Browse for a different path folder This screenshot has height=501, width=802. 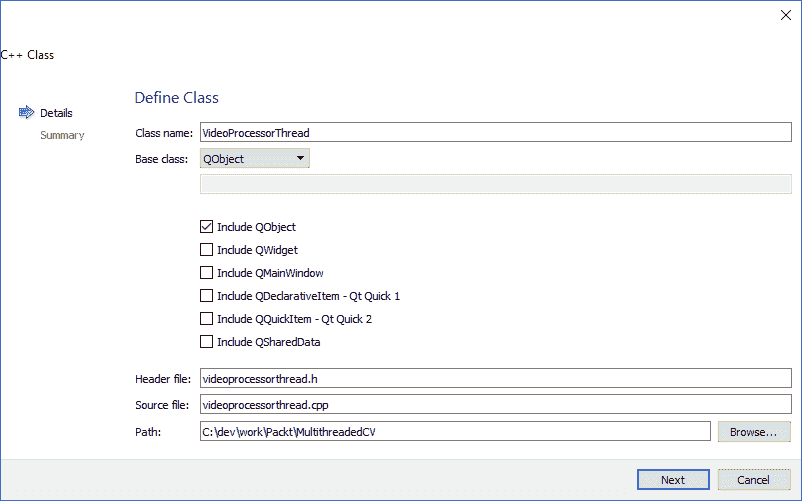pyautogui.click(x=753, y=432)
